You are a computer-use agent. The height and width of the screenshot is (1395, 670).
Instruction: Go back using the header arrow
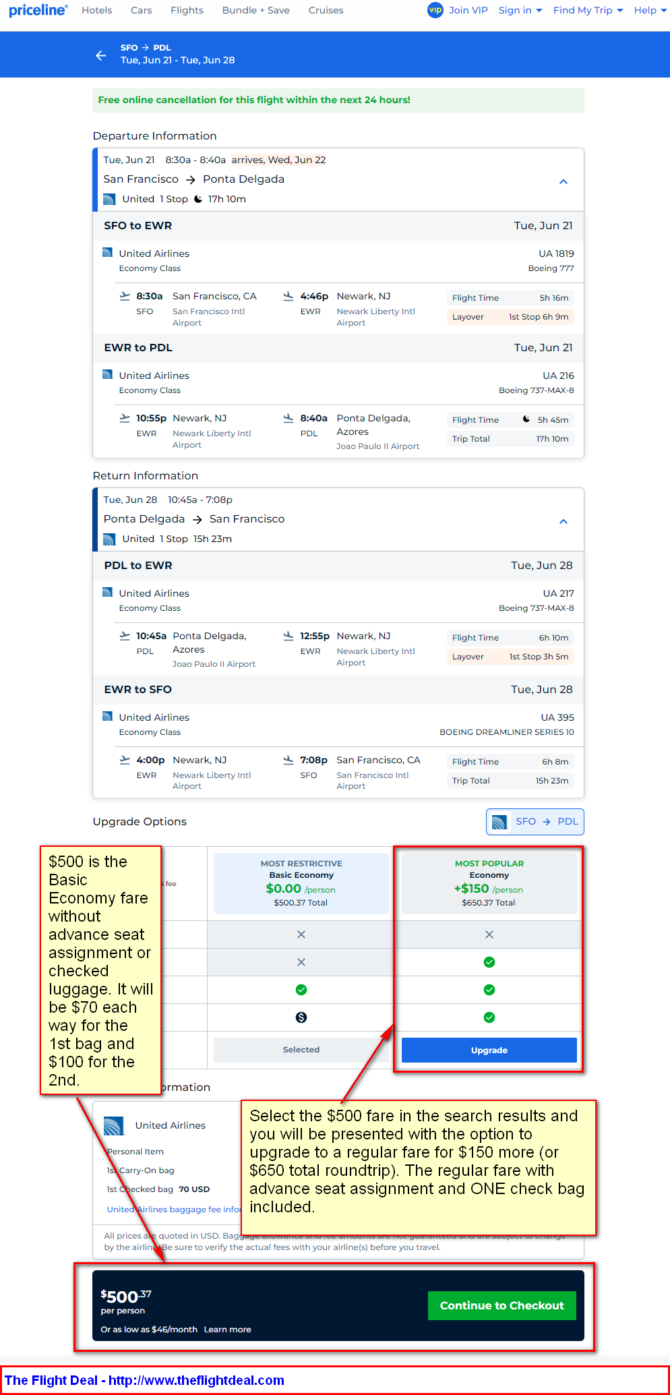pos(101,55)
